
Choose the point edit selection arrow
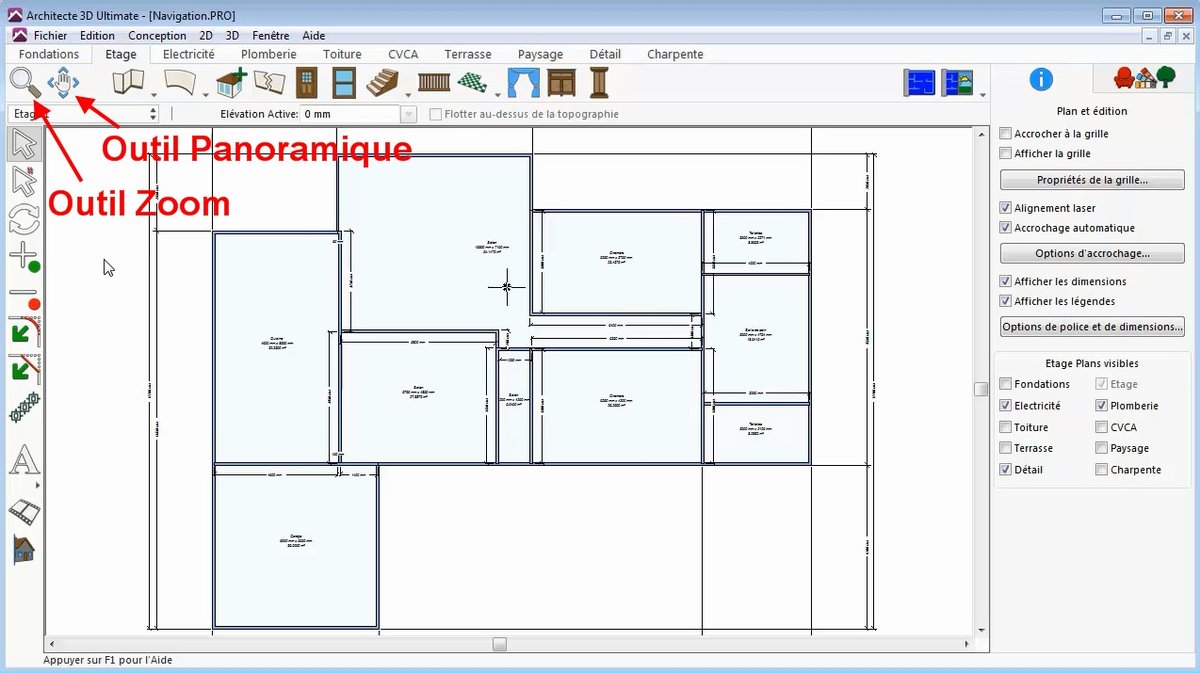pyautogui.click(x=24, y=181)
